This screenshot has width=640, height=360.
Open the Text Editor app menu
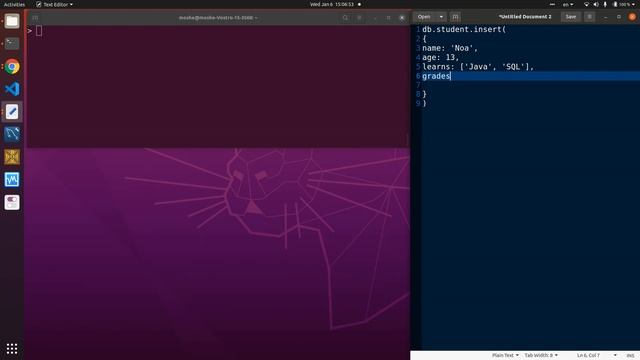[x=54, y=4]
